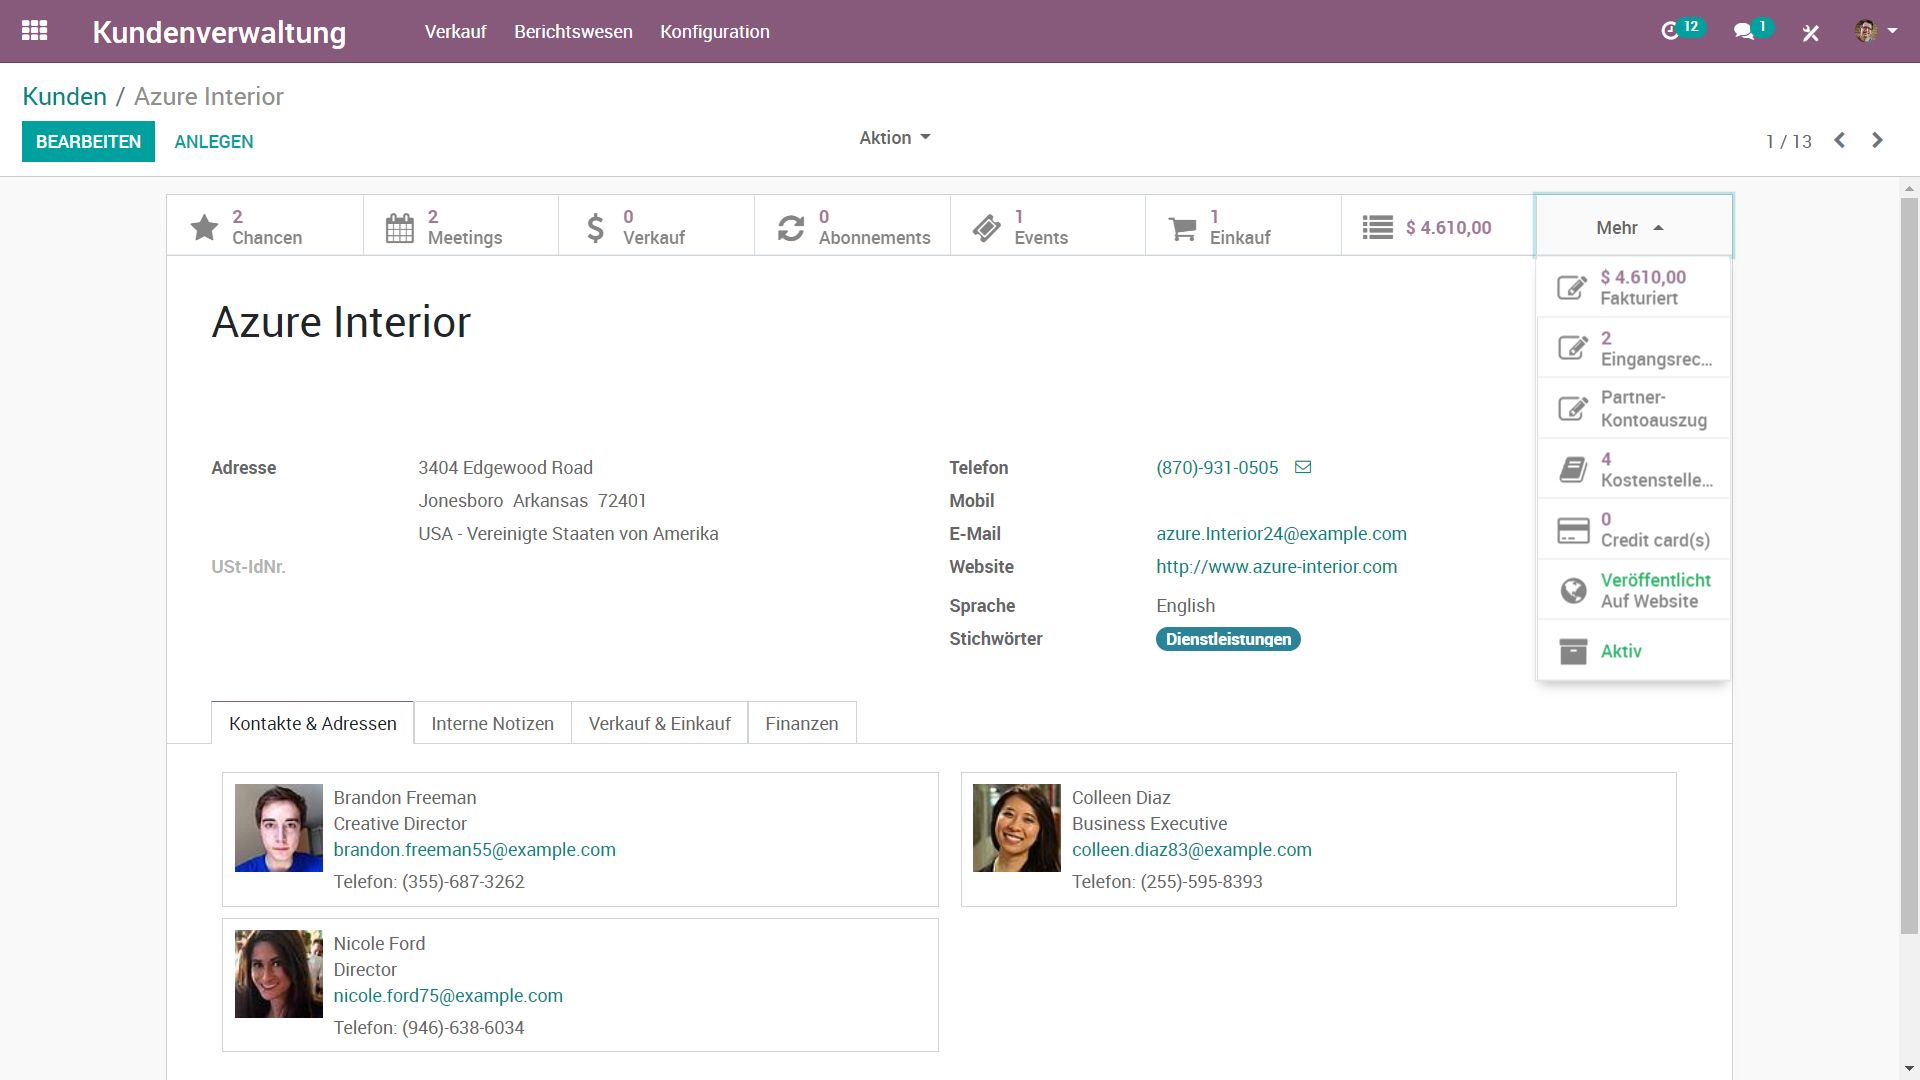The height and width of the screenshot is (1080, 1920).
Task: Open Chancen via the star stat button
Action: coord(264,227)
